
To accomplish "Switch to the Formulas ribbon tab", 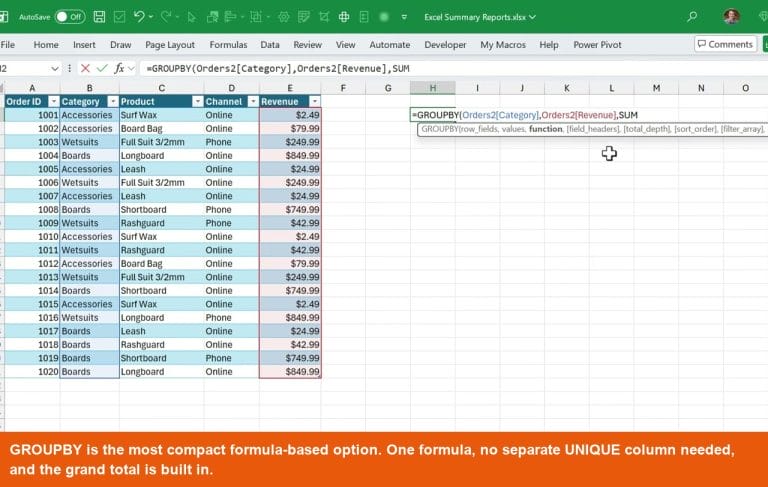I will tap(228, 45).
